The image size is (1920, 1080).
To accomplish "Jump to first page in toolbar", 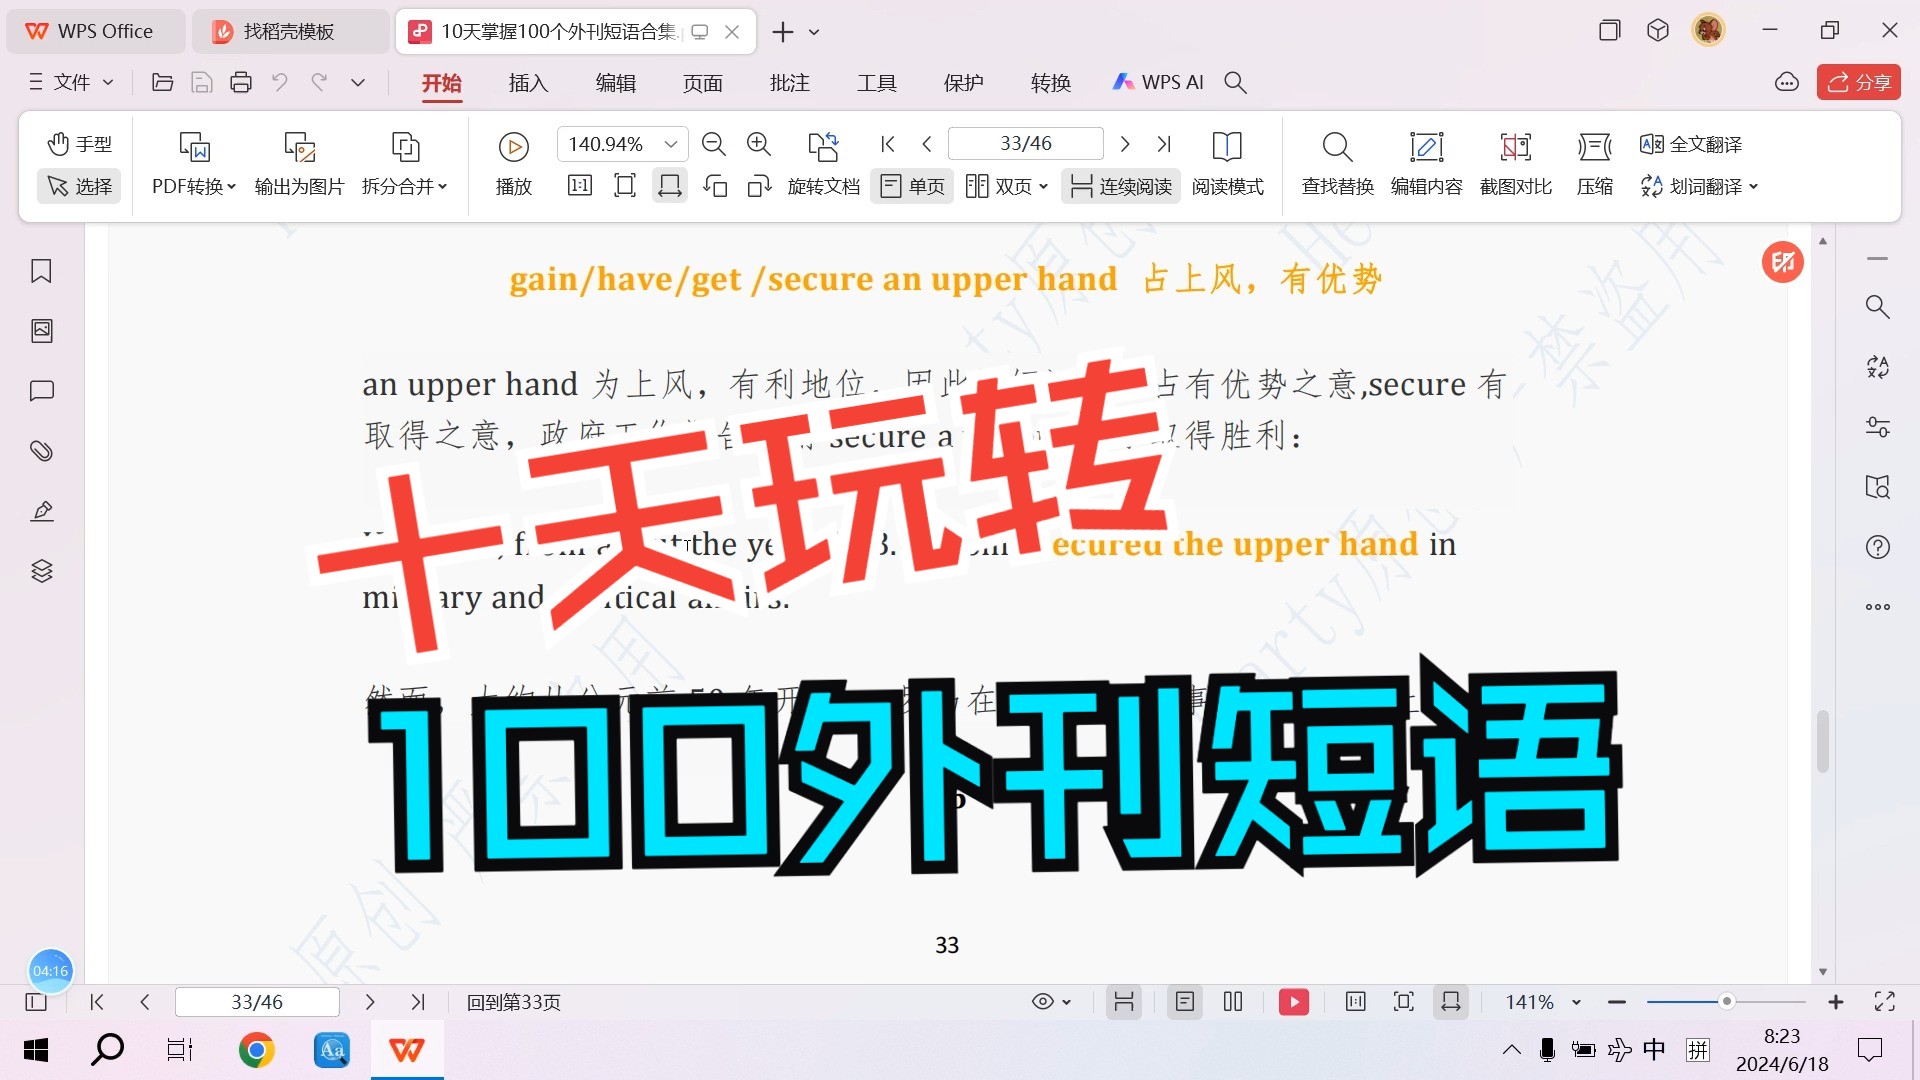I will 888,144.
